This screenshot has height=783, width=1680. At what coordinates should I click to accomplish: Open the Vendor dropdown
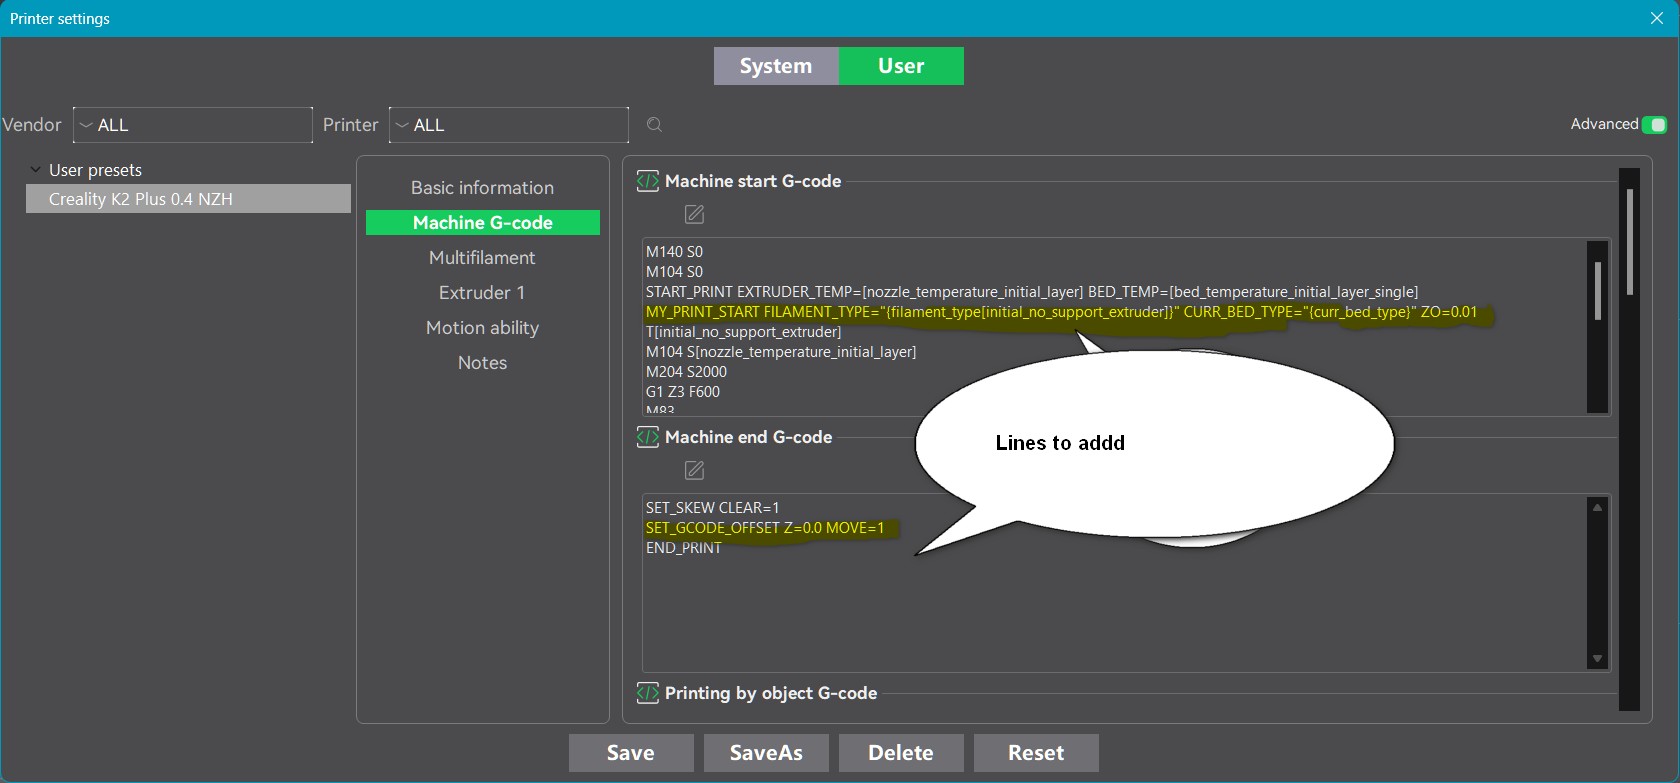pyautogui.click(x=193, y=125)
